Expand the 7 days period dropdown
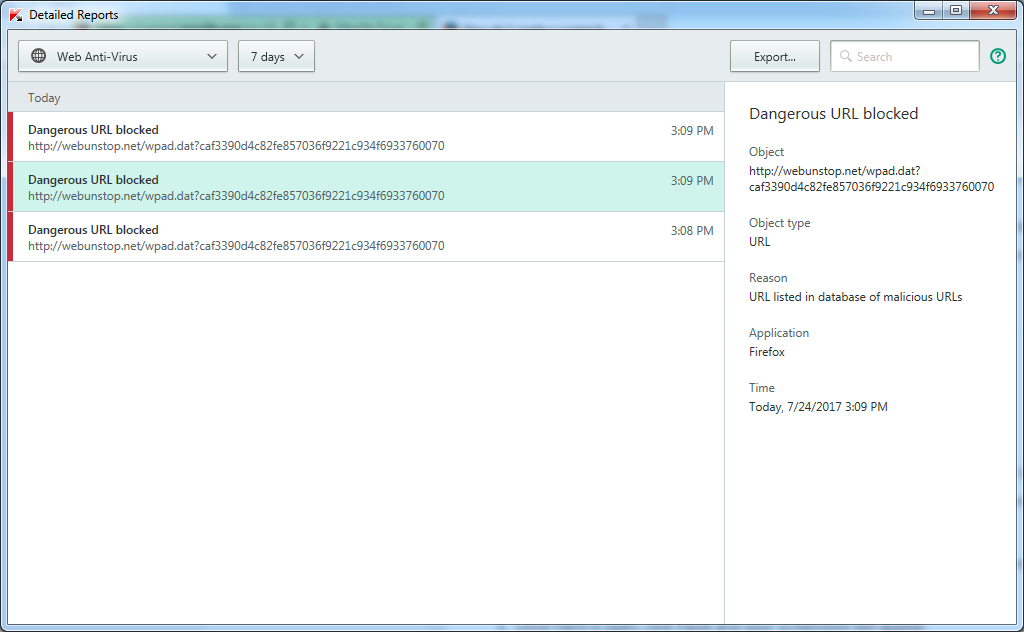This screenshot has height=632, width=1024. [x=276, y=56]
